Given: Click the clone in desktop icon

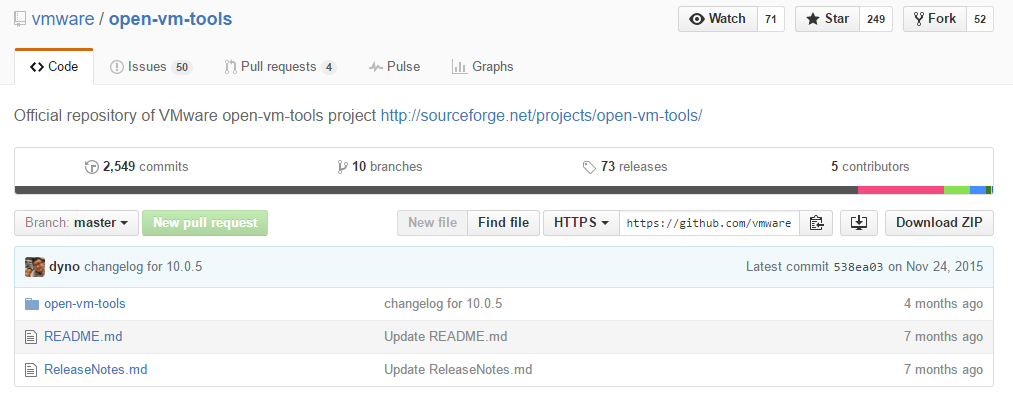Looking at the screenshot, I should [859, 223].
